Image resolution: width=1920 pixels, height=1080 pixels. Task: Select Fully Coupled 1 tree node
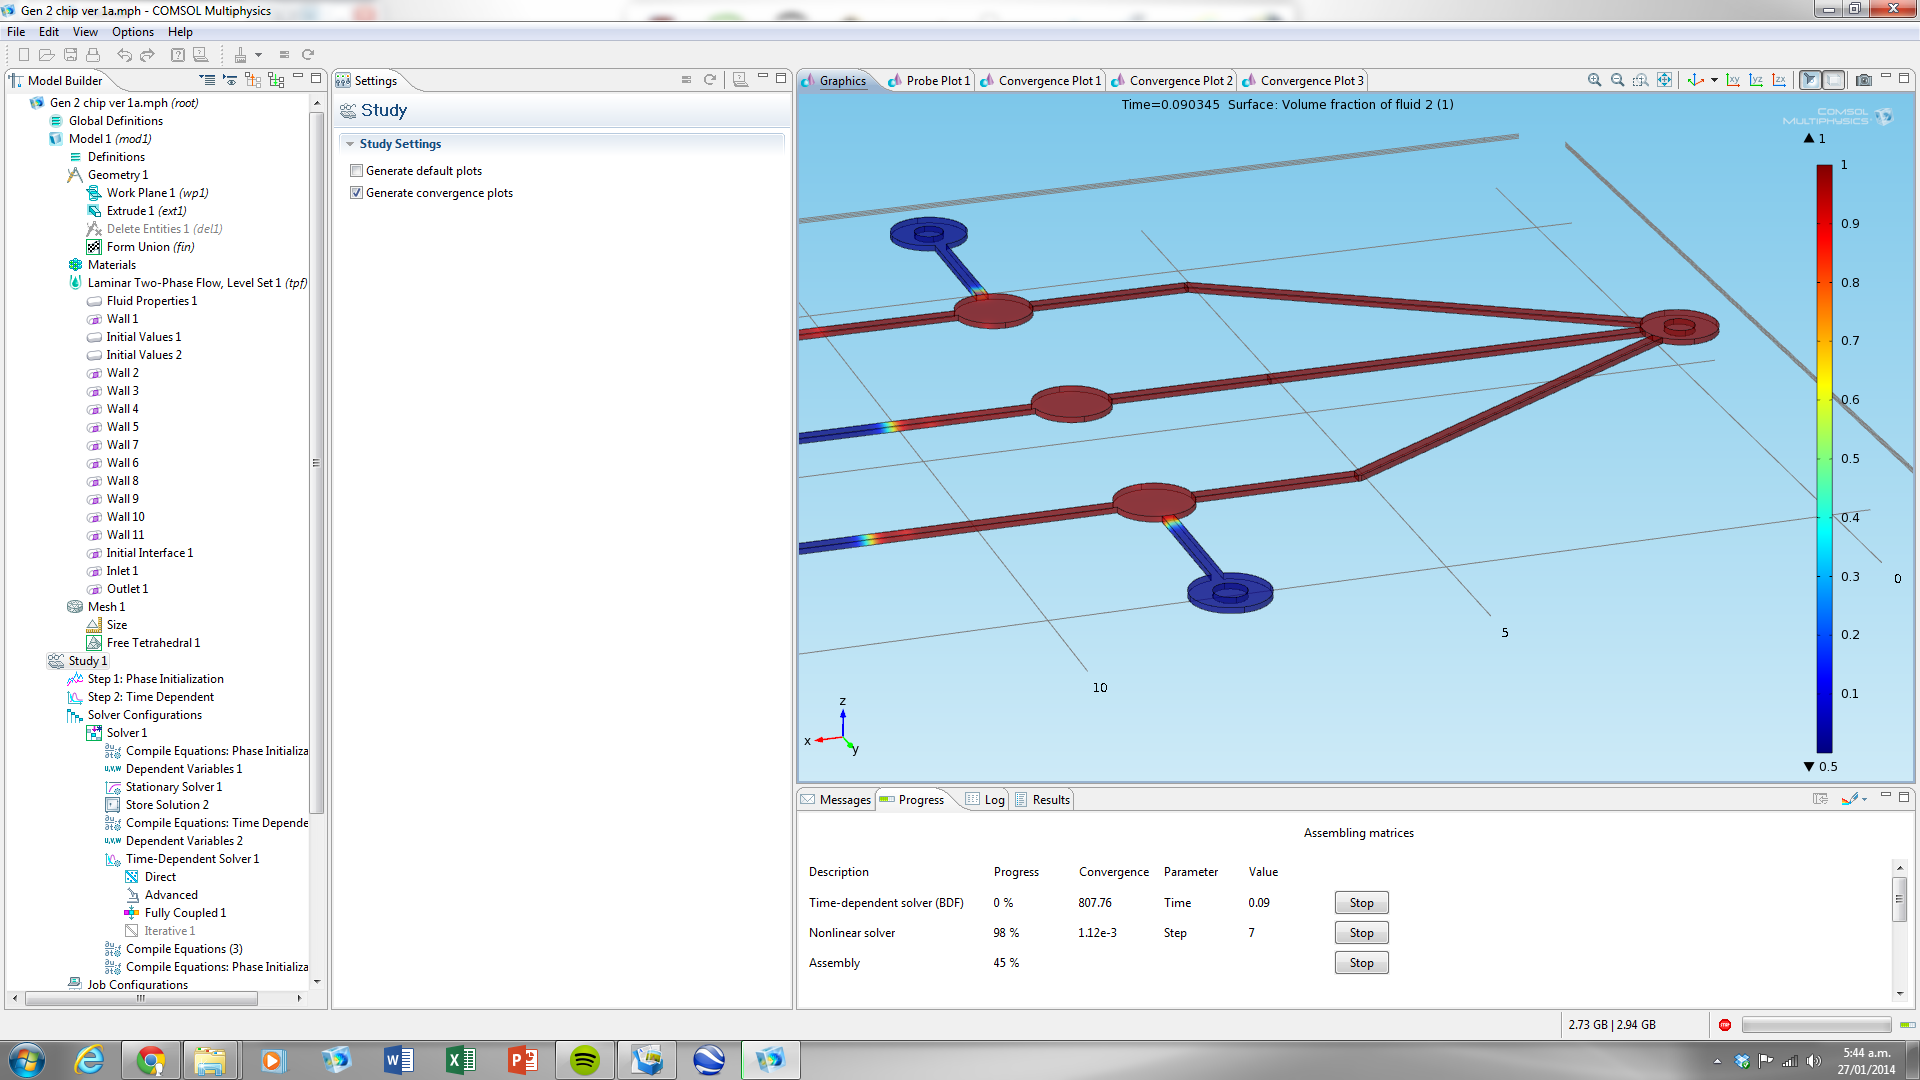click(185, 913)
